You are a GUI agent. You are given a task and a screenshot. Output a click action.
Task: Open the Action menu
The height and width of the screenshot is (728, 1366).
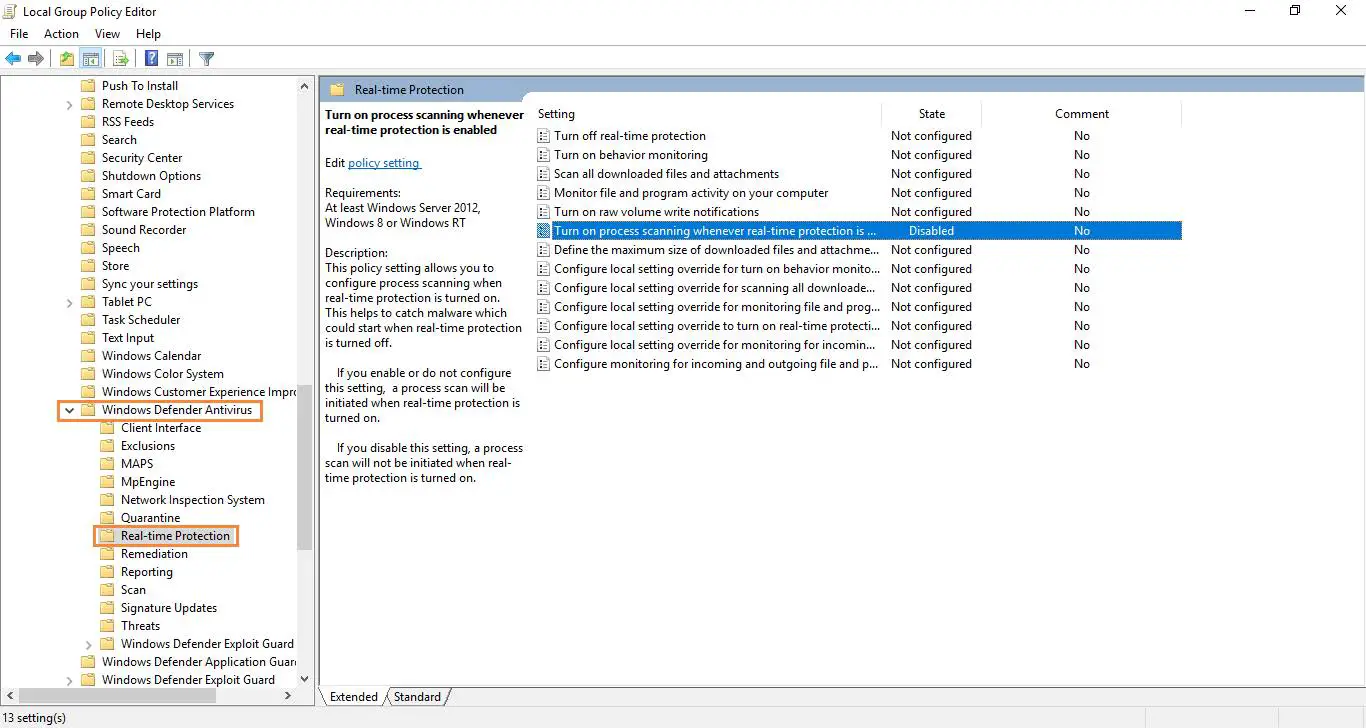(x=61, y=34)
